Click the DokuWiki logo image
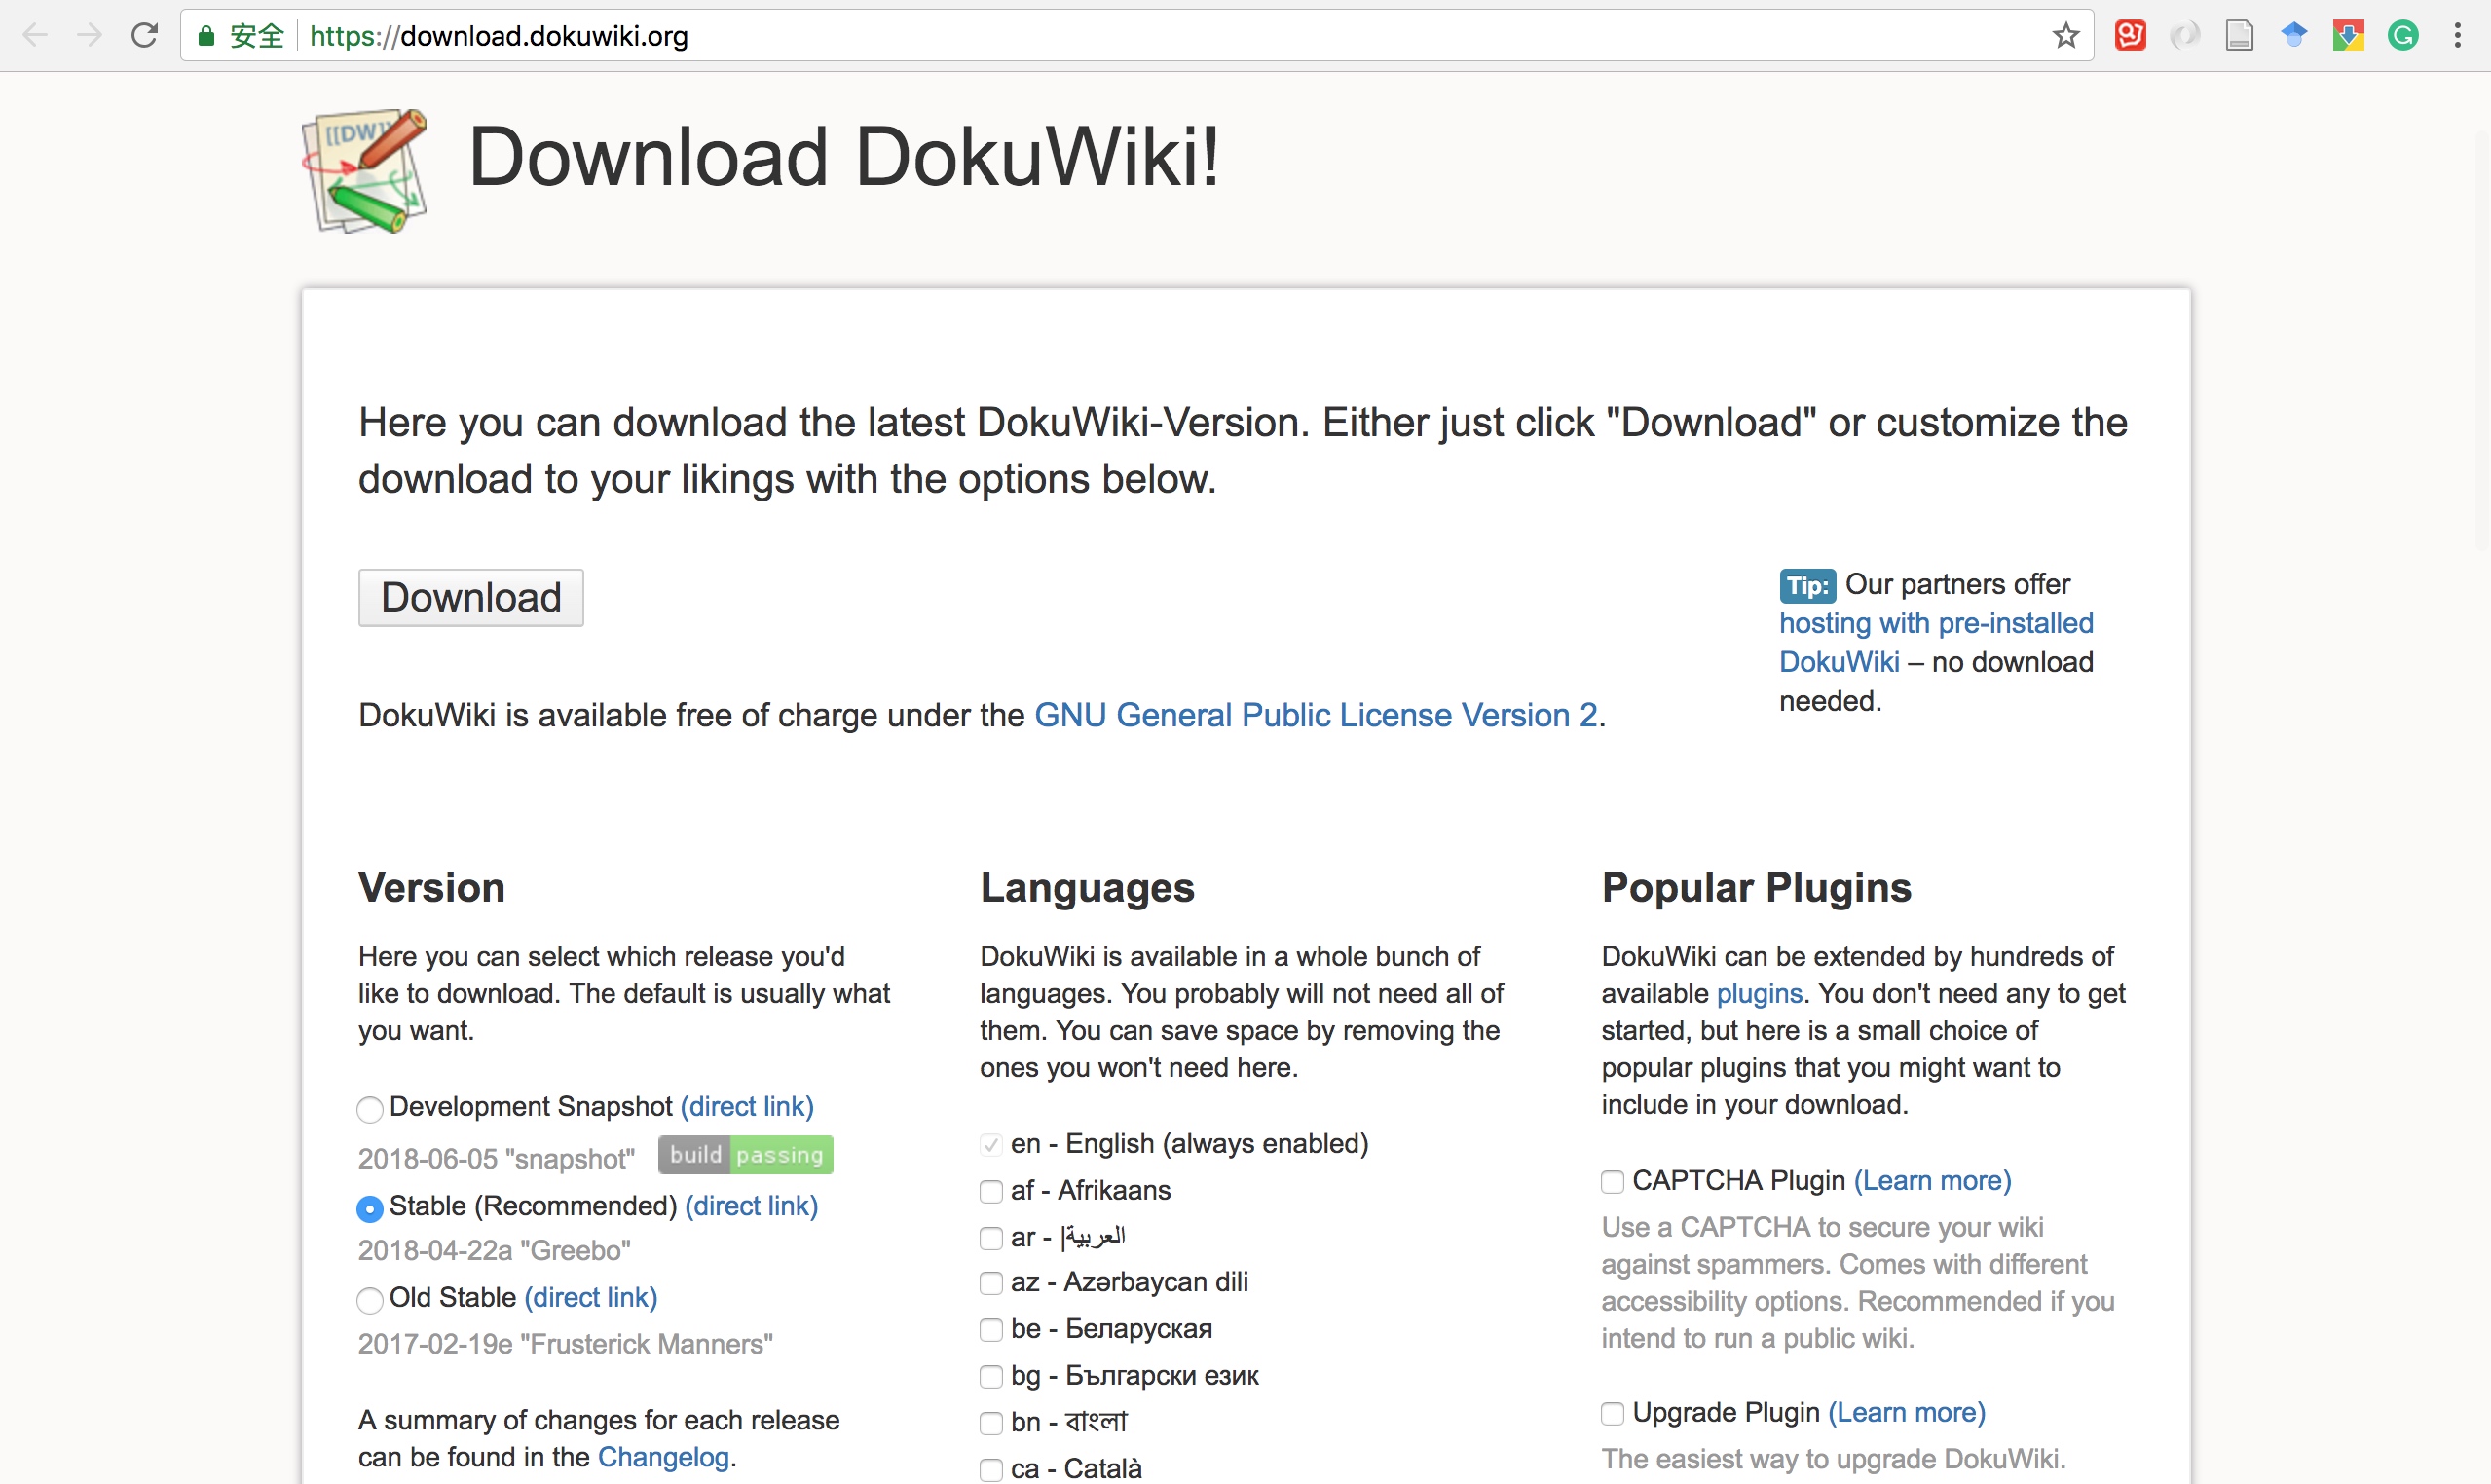 tap(365, 171)
